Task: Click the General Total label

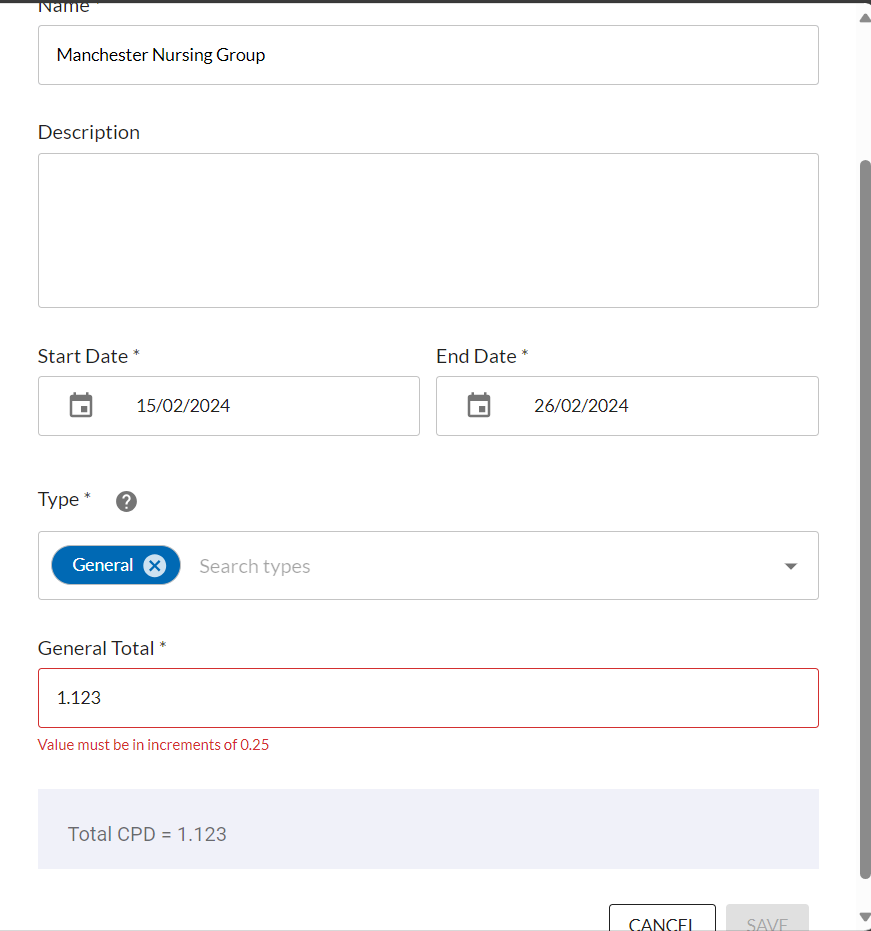Action: click(x=96, y=648)
